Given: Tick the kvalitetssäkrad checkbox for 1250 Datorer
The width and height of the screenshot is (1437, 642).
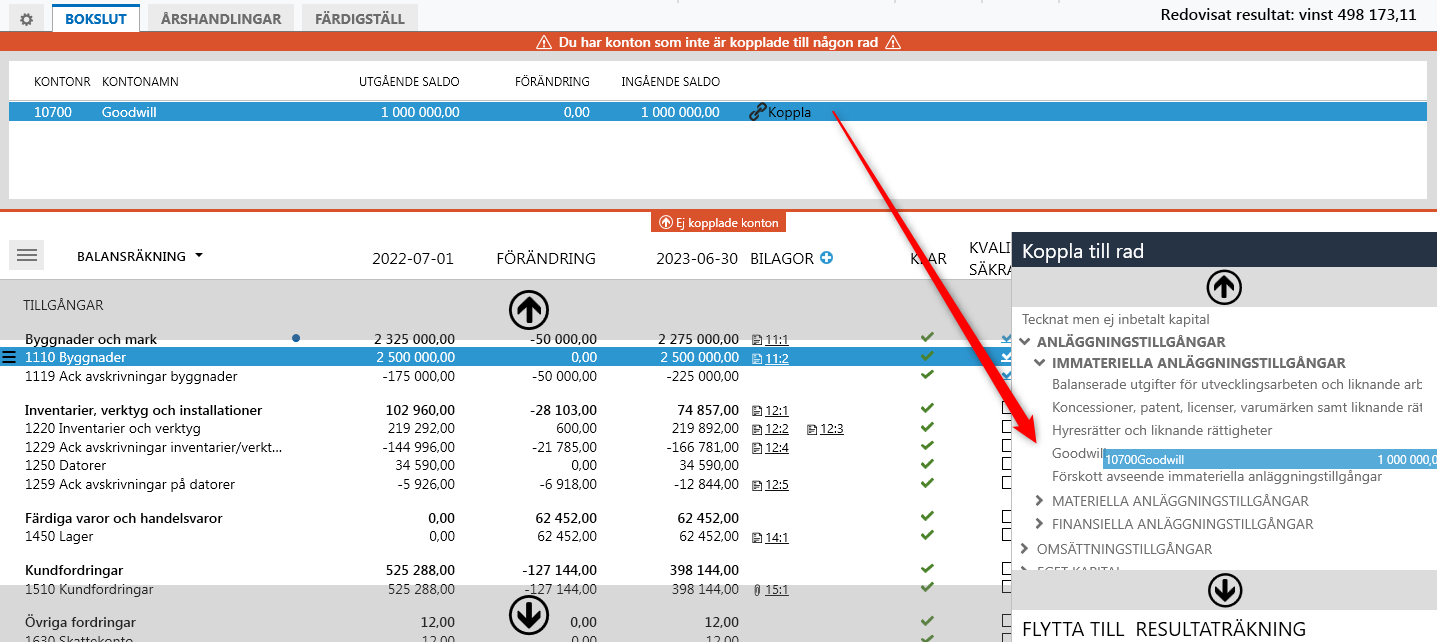Looking at the screenshot, I should (x=1007, y=464).
